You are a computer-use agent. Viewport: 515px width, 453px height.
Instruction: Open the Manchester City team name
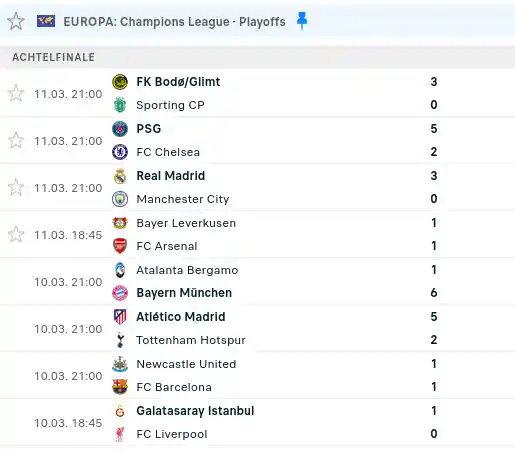[183, 199]
